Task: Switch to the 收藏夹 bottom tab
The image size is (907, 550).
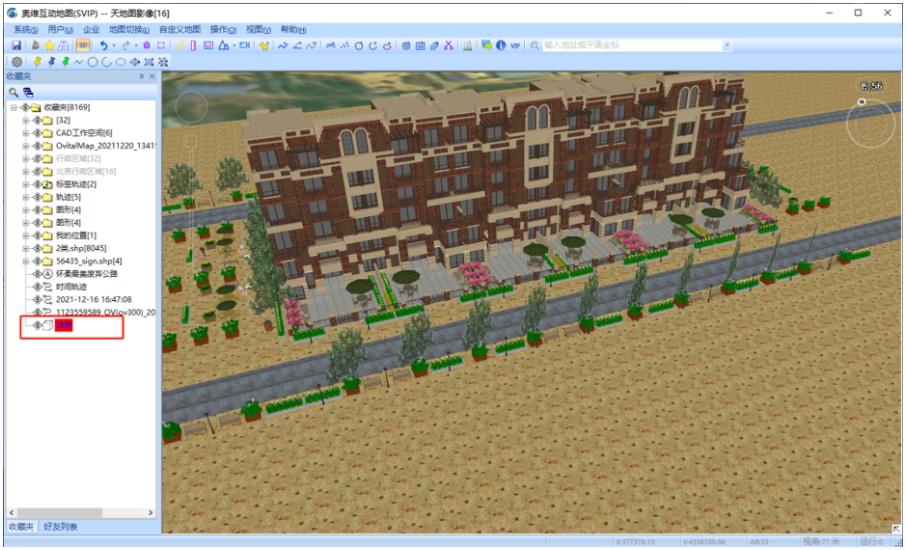Action: click(x=21, y=526)
